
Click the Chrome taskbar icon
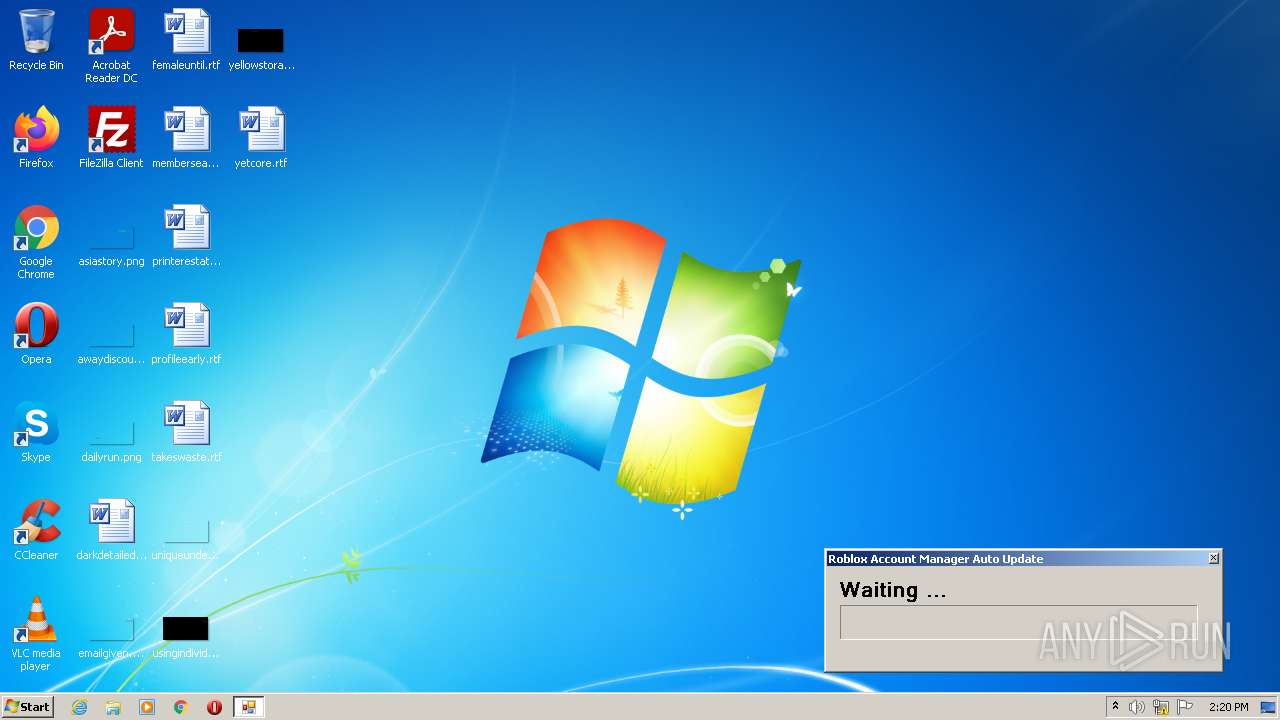(x=181, y=707)
